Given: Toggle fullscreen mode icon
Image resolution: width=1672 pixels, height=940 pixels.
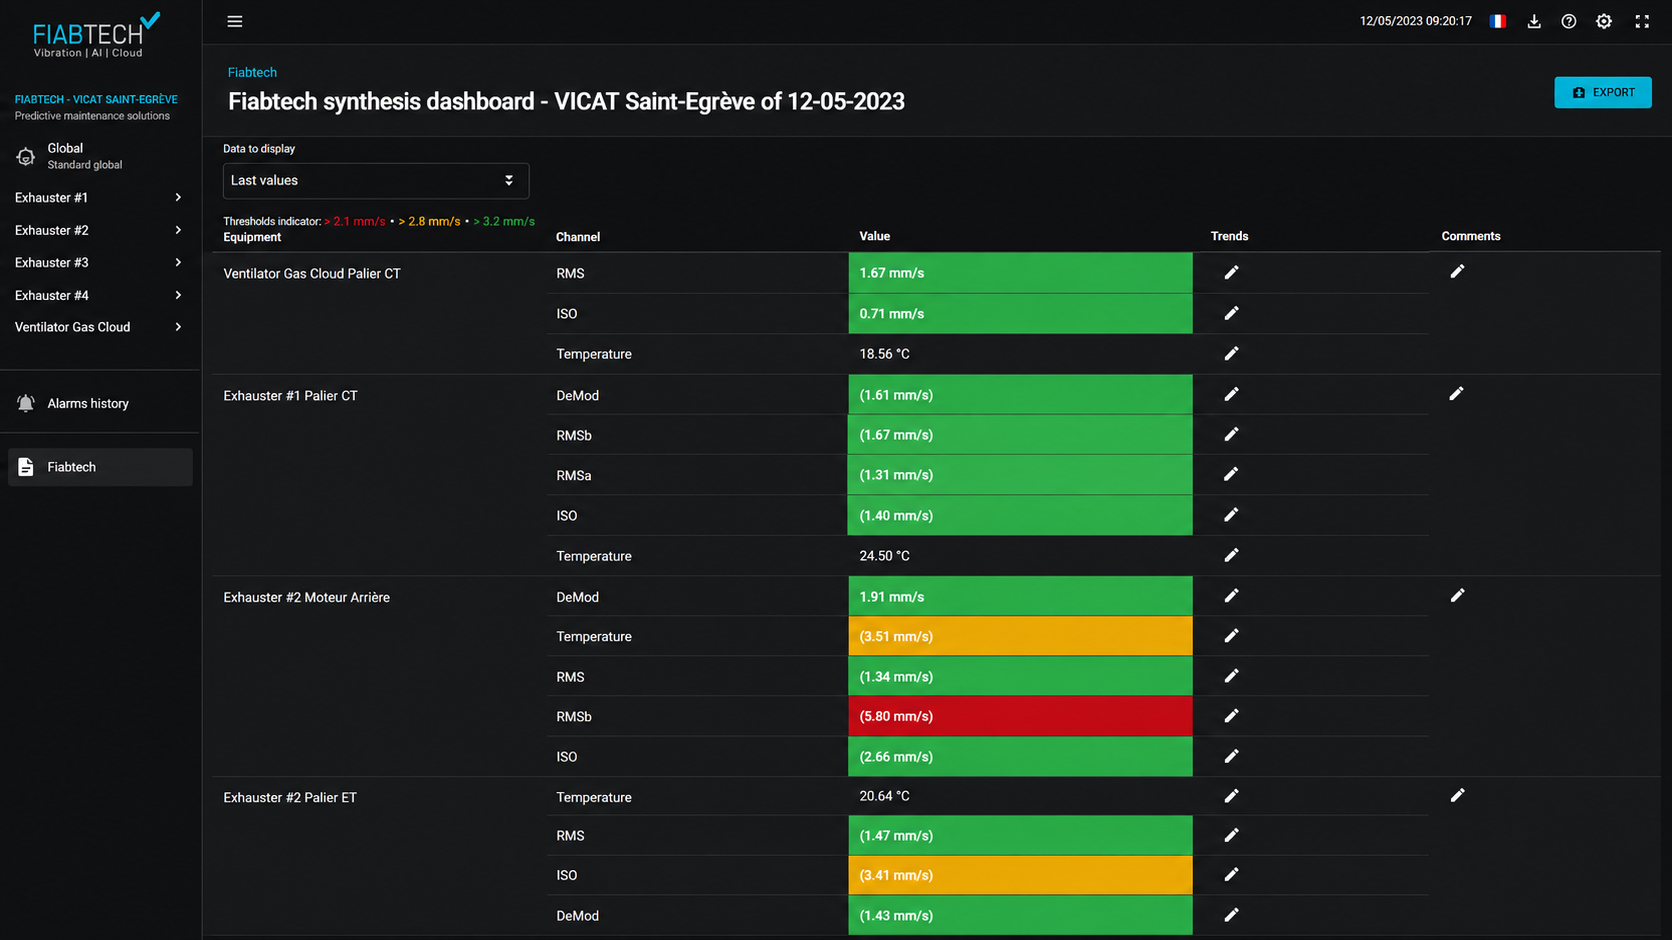Looking at the screenshot, I should pos(1642,21).
